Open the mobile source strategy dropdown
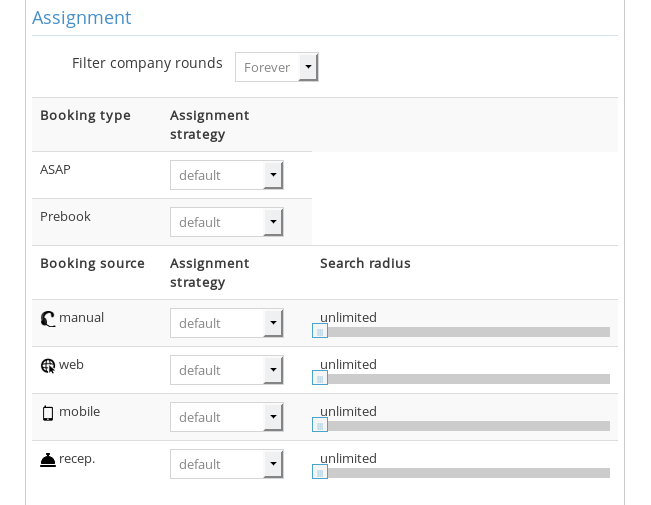Viewport: 651px width, 505px height. click(227, 417)
